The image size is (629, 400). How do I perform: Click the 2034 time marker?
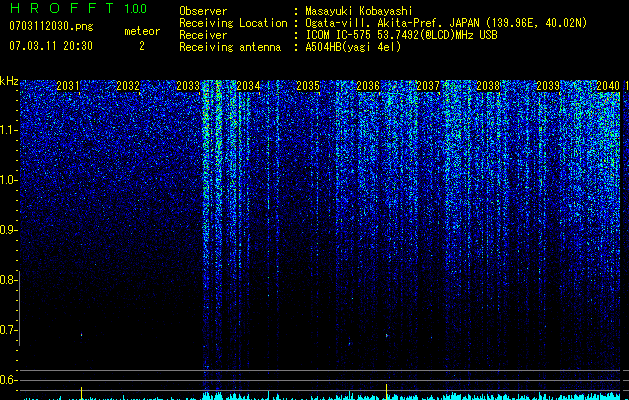(248, 86)
